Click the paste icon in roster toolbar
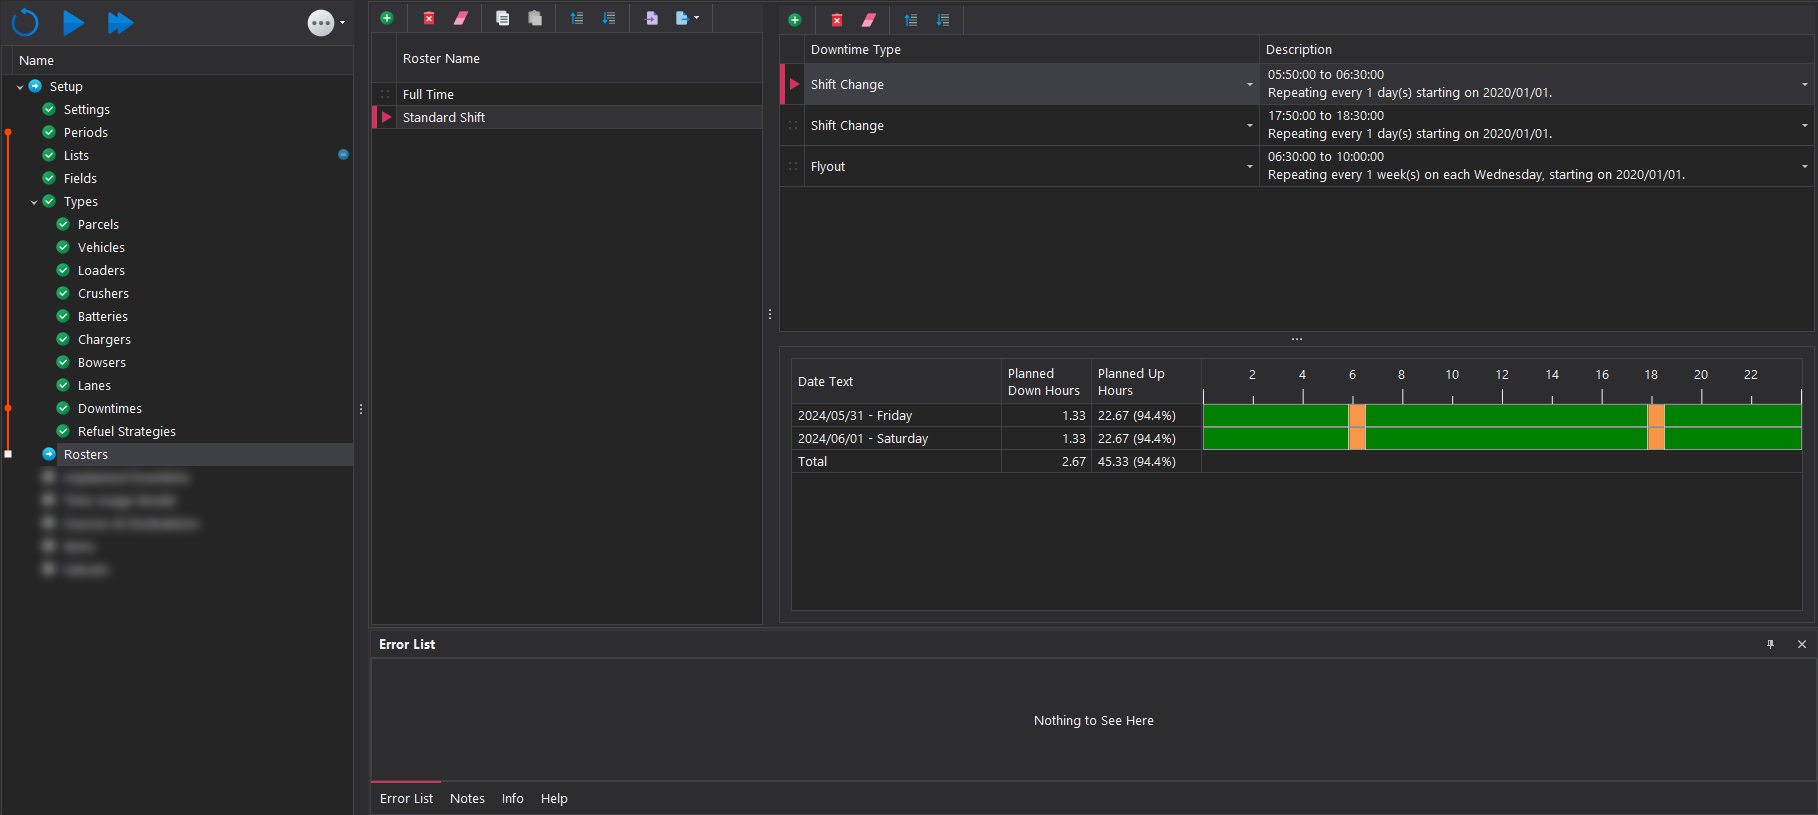 coord(535,18)
